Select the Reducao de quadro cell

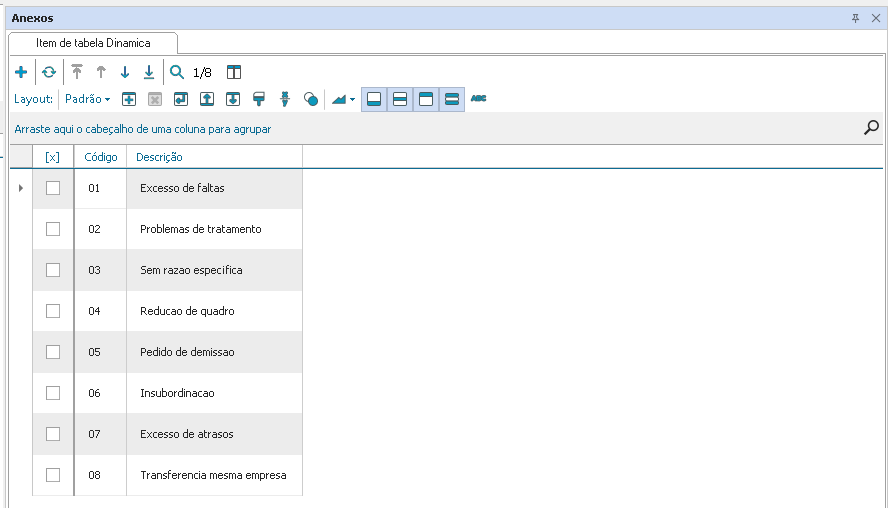[x=215, y=311]
